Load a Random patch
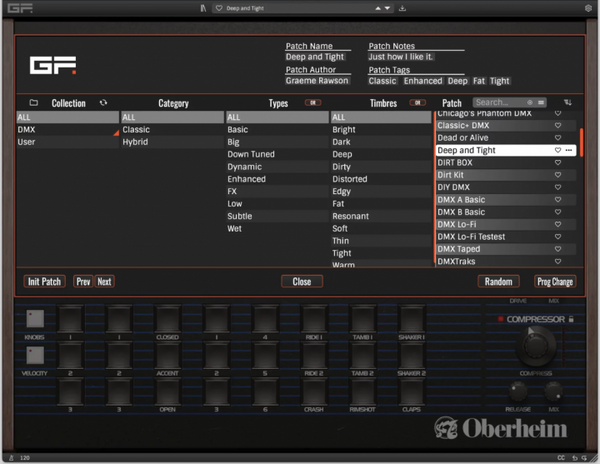 point(499,282)
